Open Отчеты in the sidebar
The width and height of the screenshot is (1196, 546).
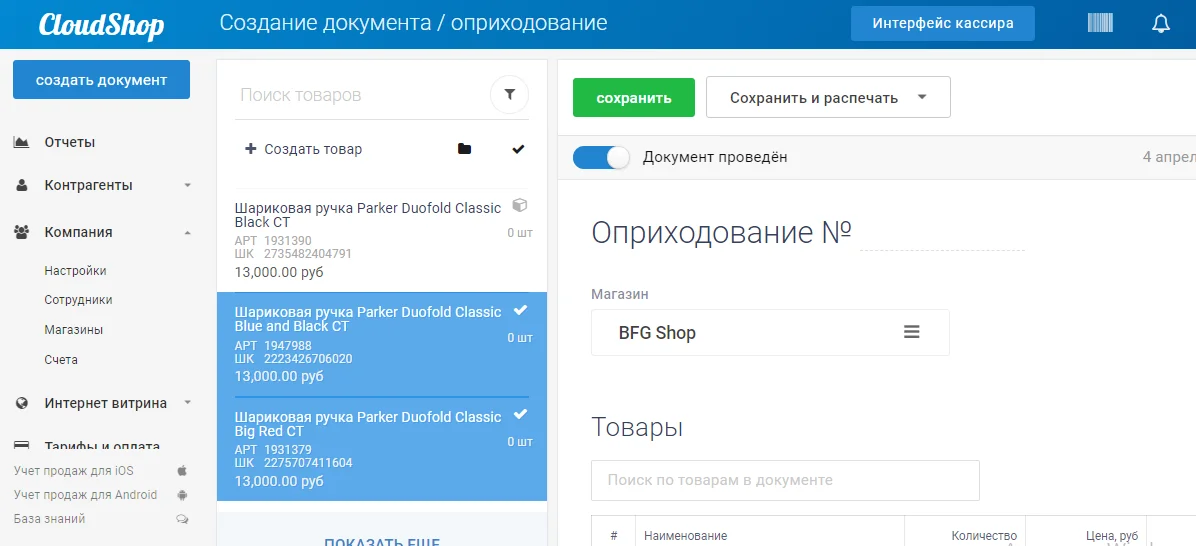(69, 142)
